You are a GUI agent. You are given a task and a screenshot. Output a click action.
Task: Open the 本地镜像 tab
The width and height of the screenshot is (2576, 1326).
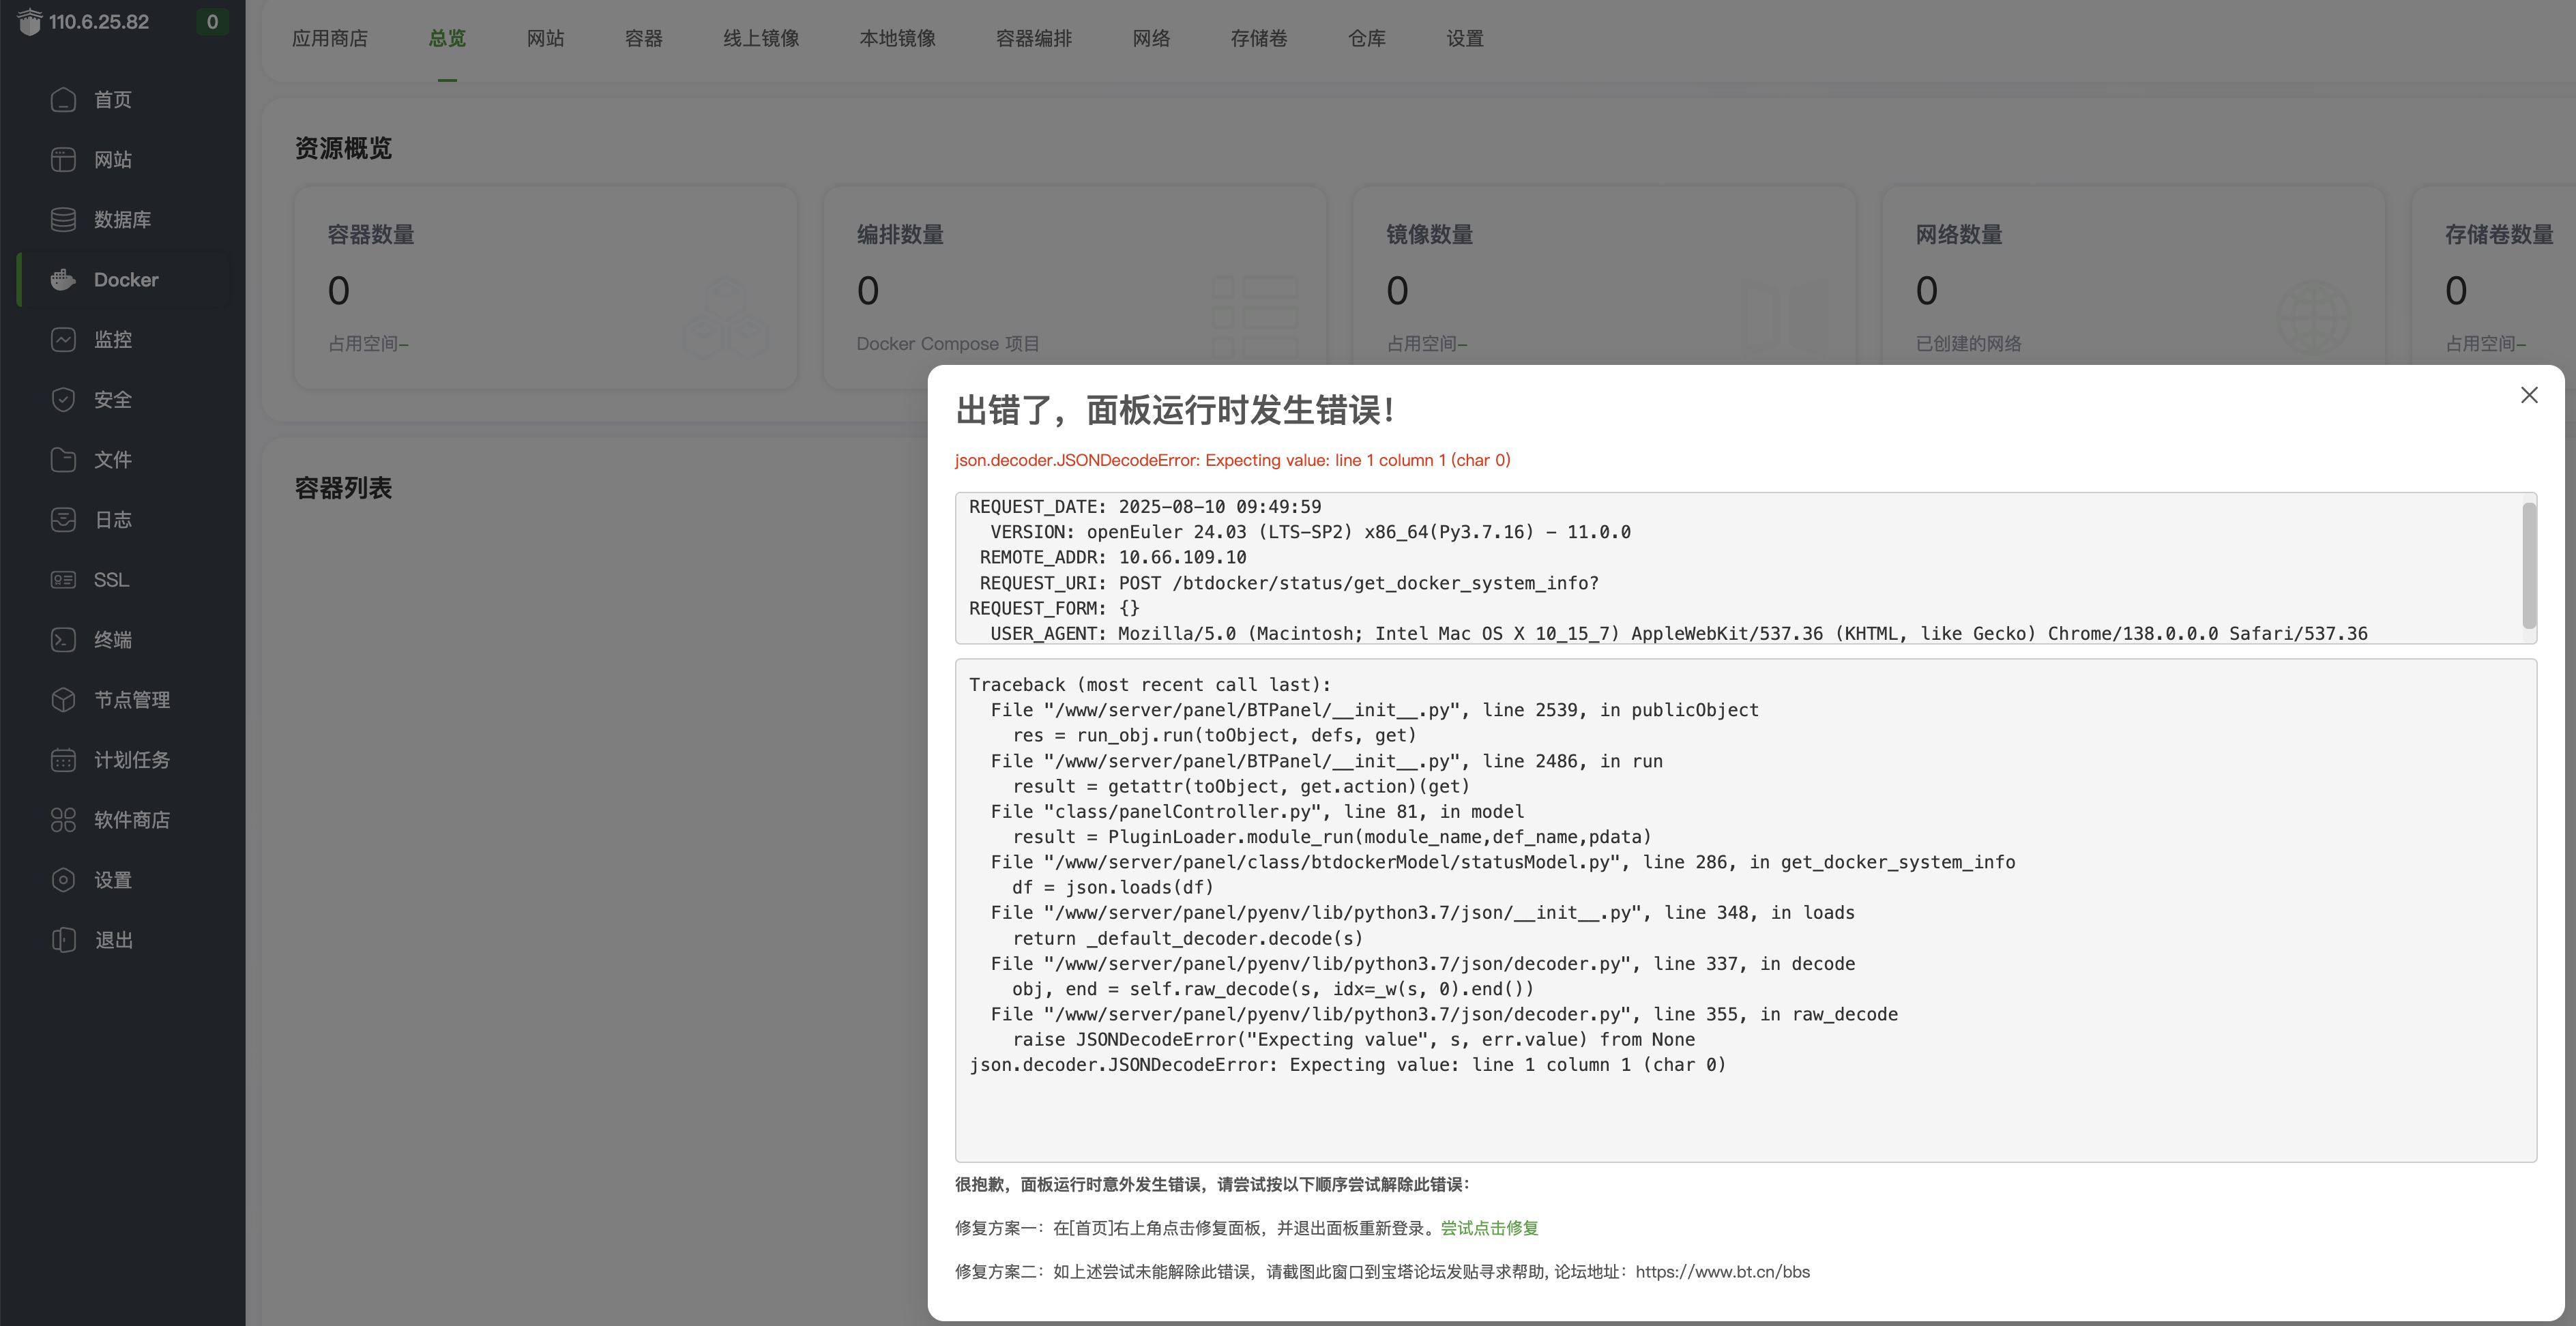click(x=897, y=38)
